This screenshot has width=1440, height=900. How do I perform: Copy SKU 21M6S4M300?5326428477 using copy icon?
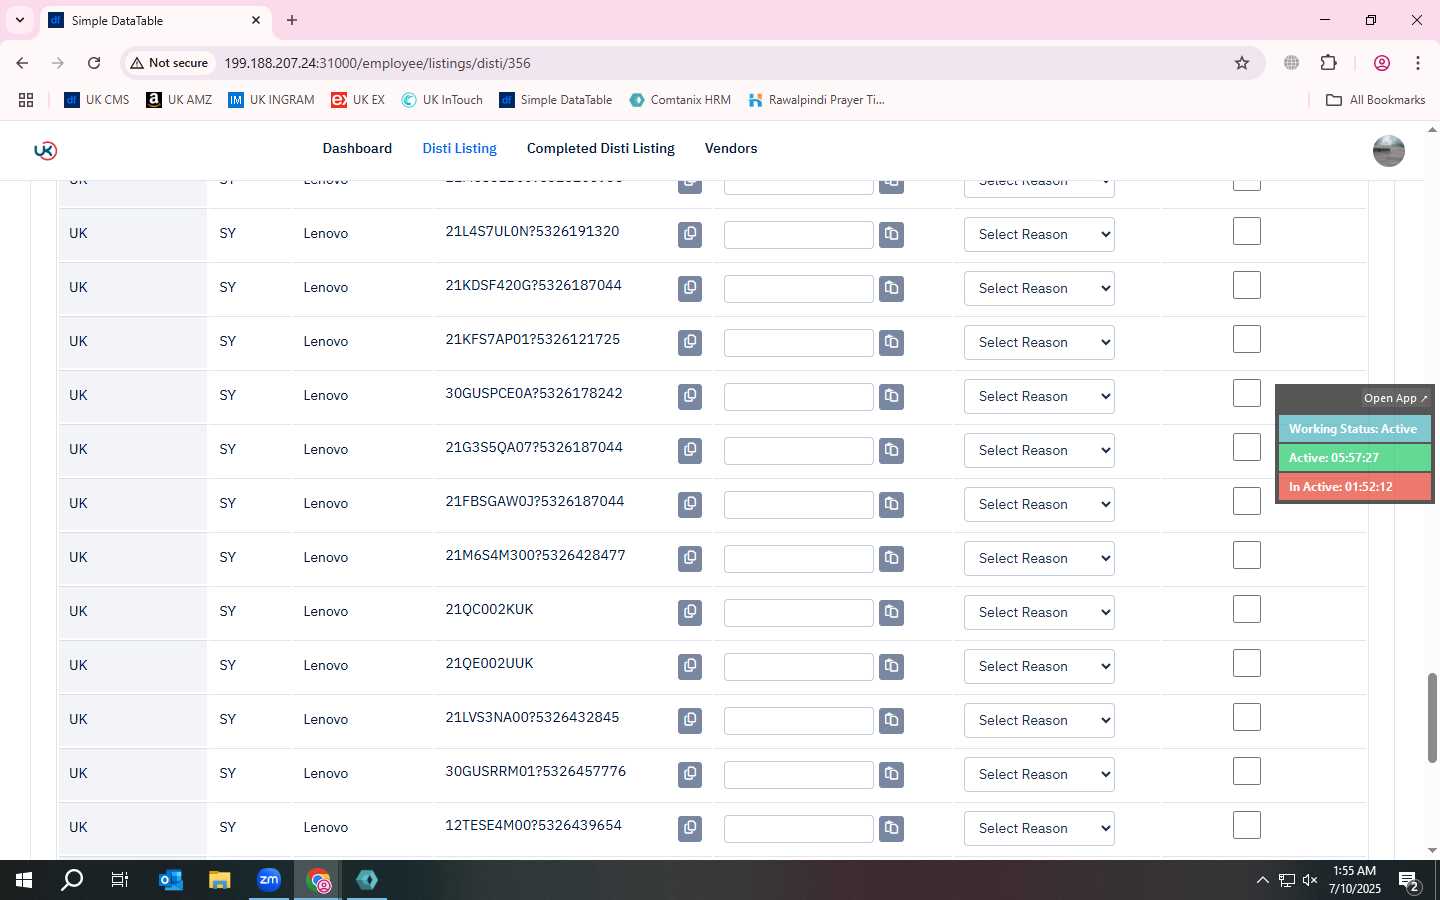point(690,558)
